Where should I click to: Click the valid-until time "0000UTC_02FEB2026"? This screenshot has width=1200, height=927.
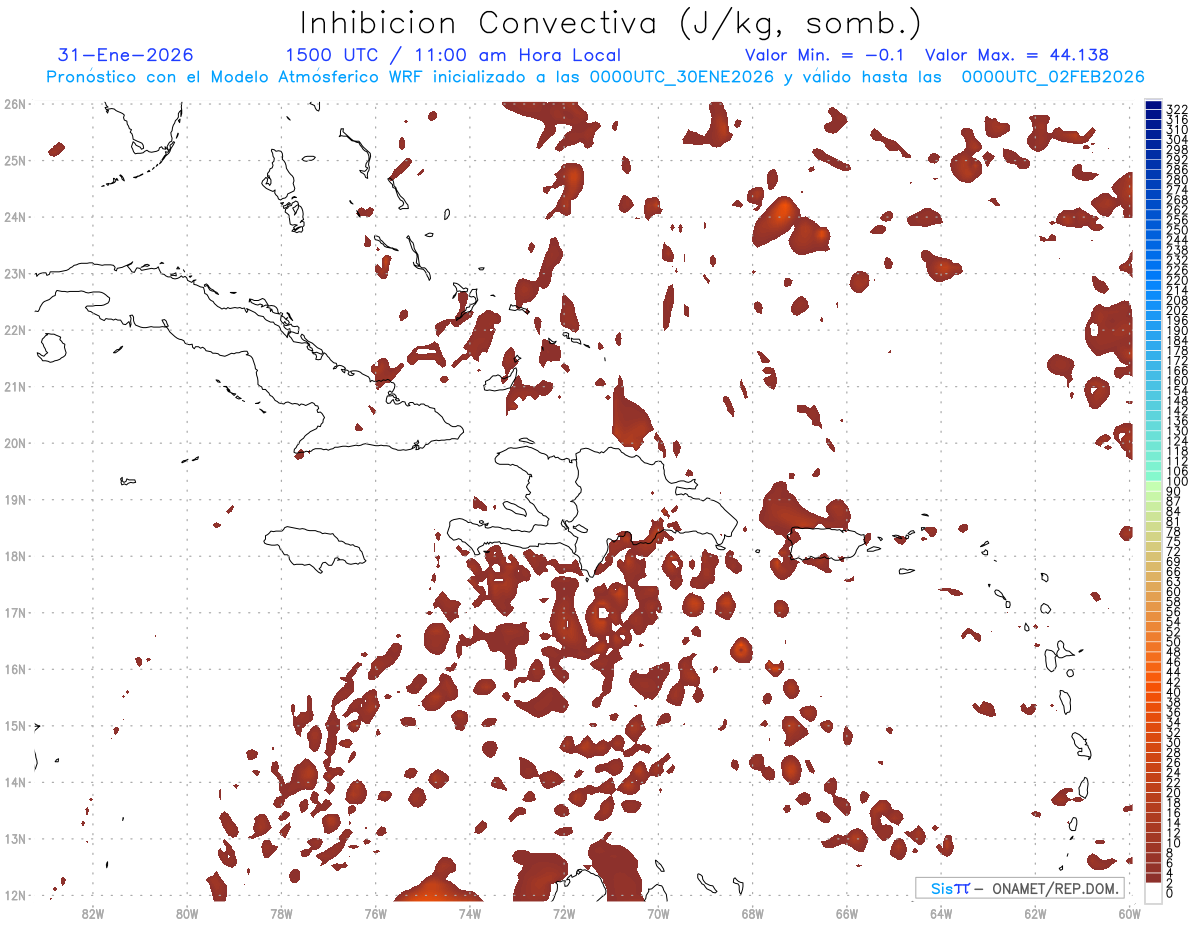[1053, 77]
